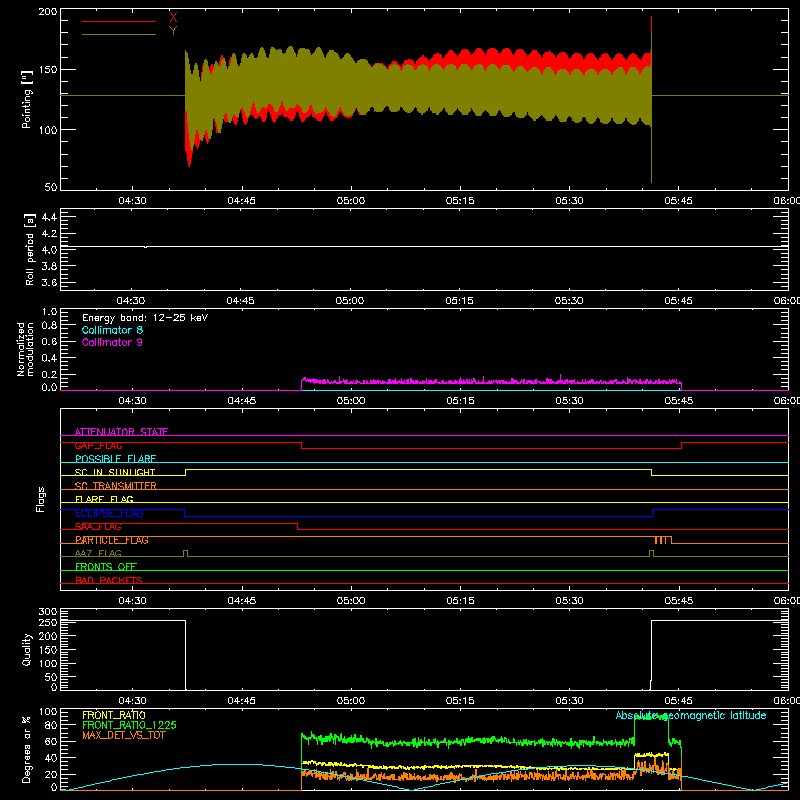
Task: Click the 'Roll period [s]' axis title
Action: click(x=30, y=249)
